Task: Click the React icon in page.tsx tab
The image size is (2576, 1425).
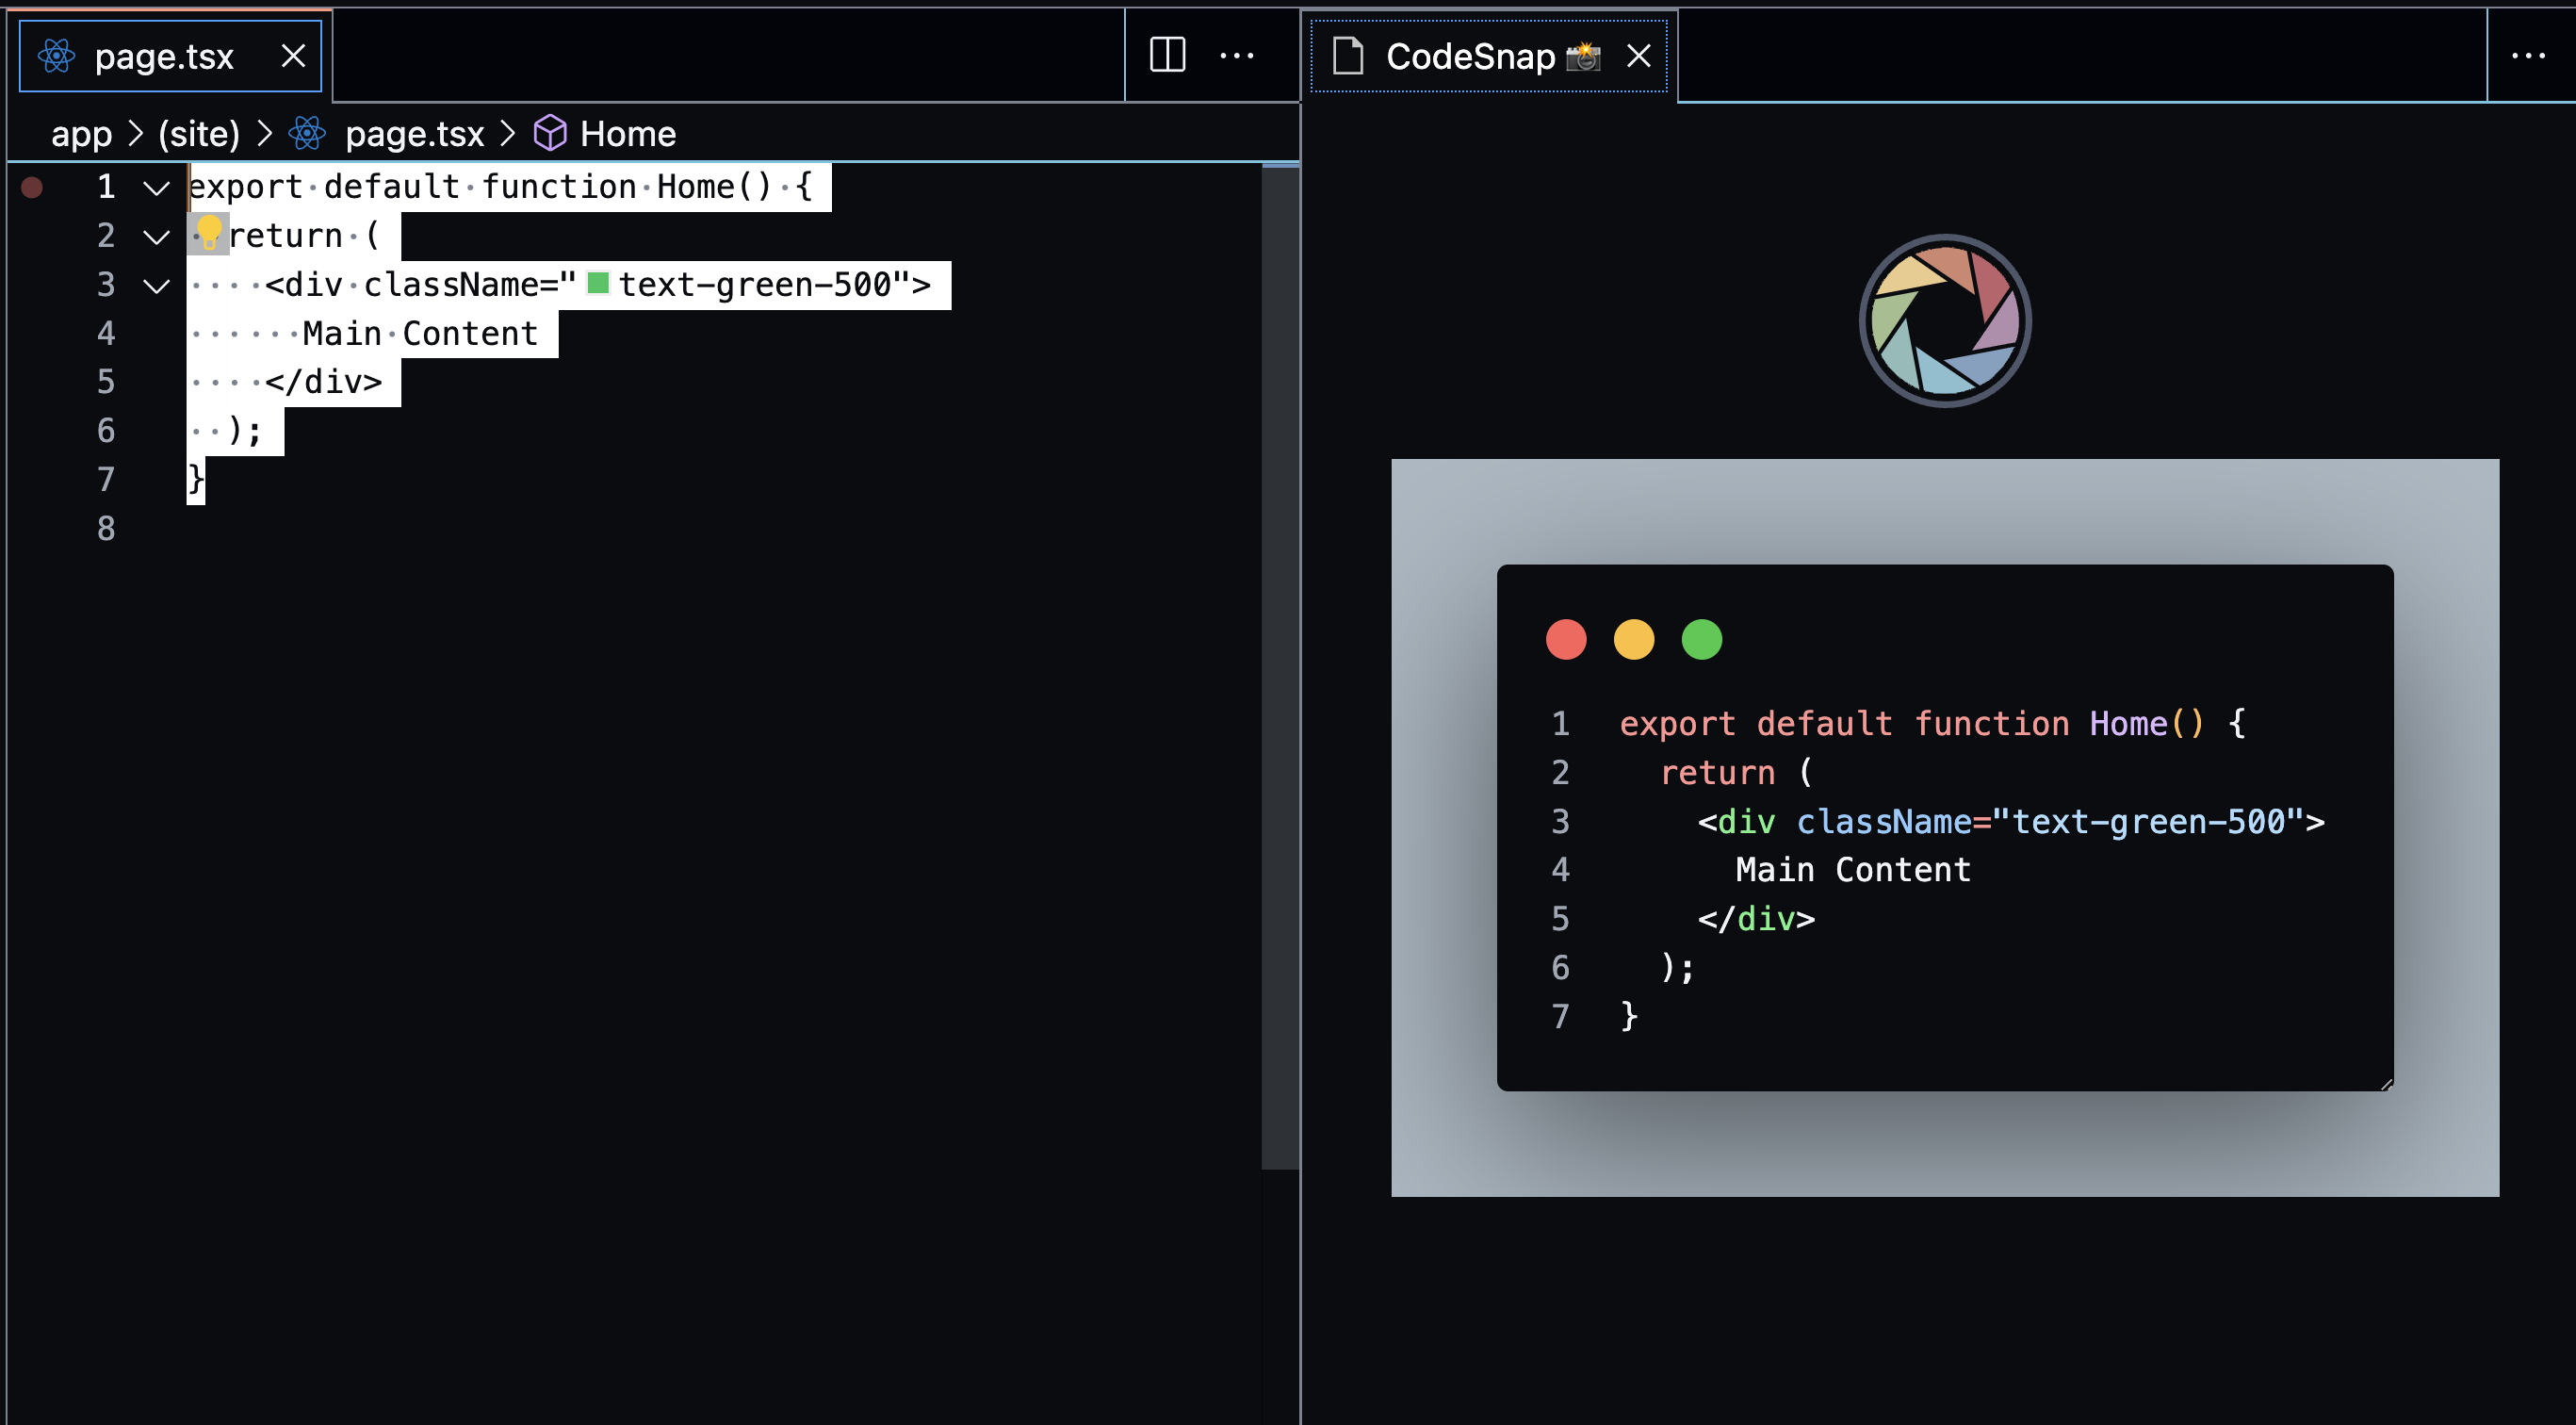Action: (57, 56)
